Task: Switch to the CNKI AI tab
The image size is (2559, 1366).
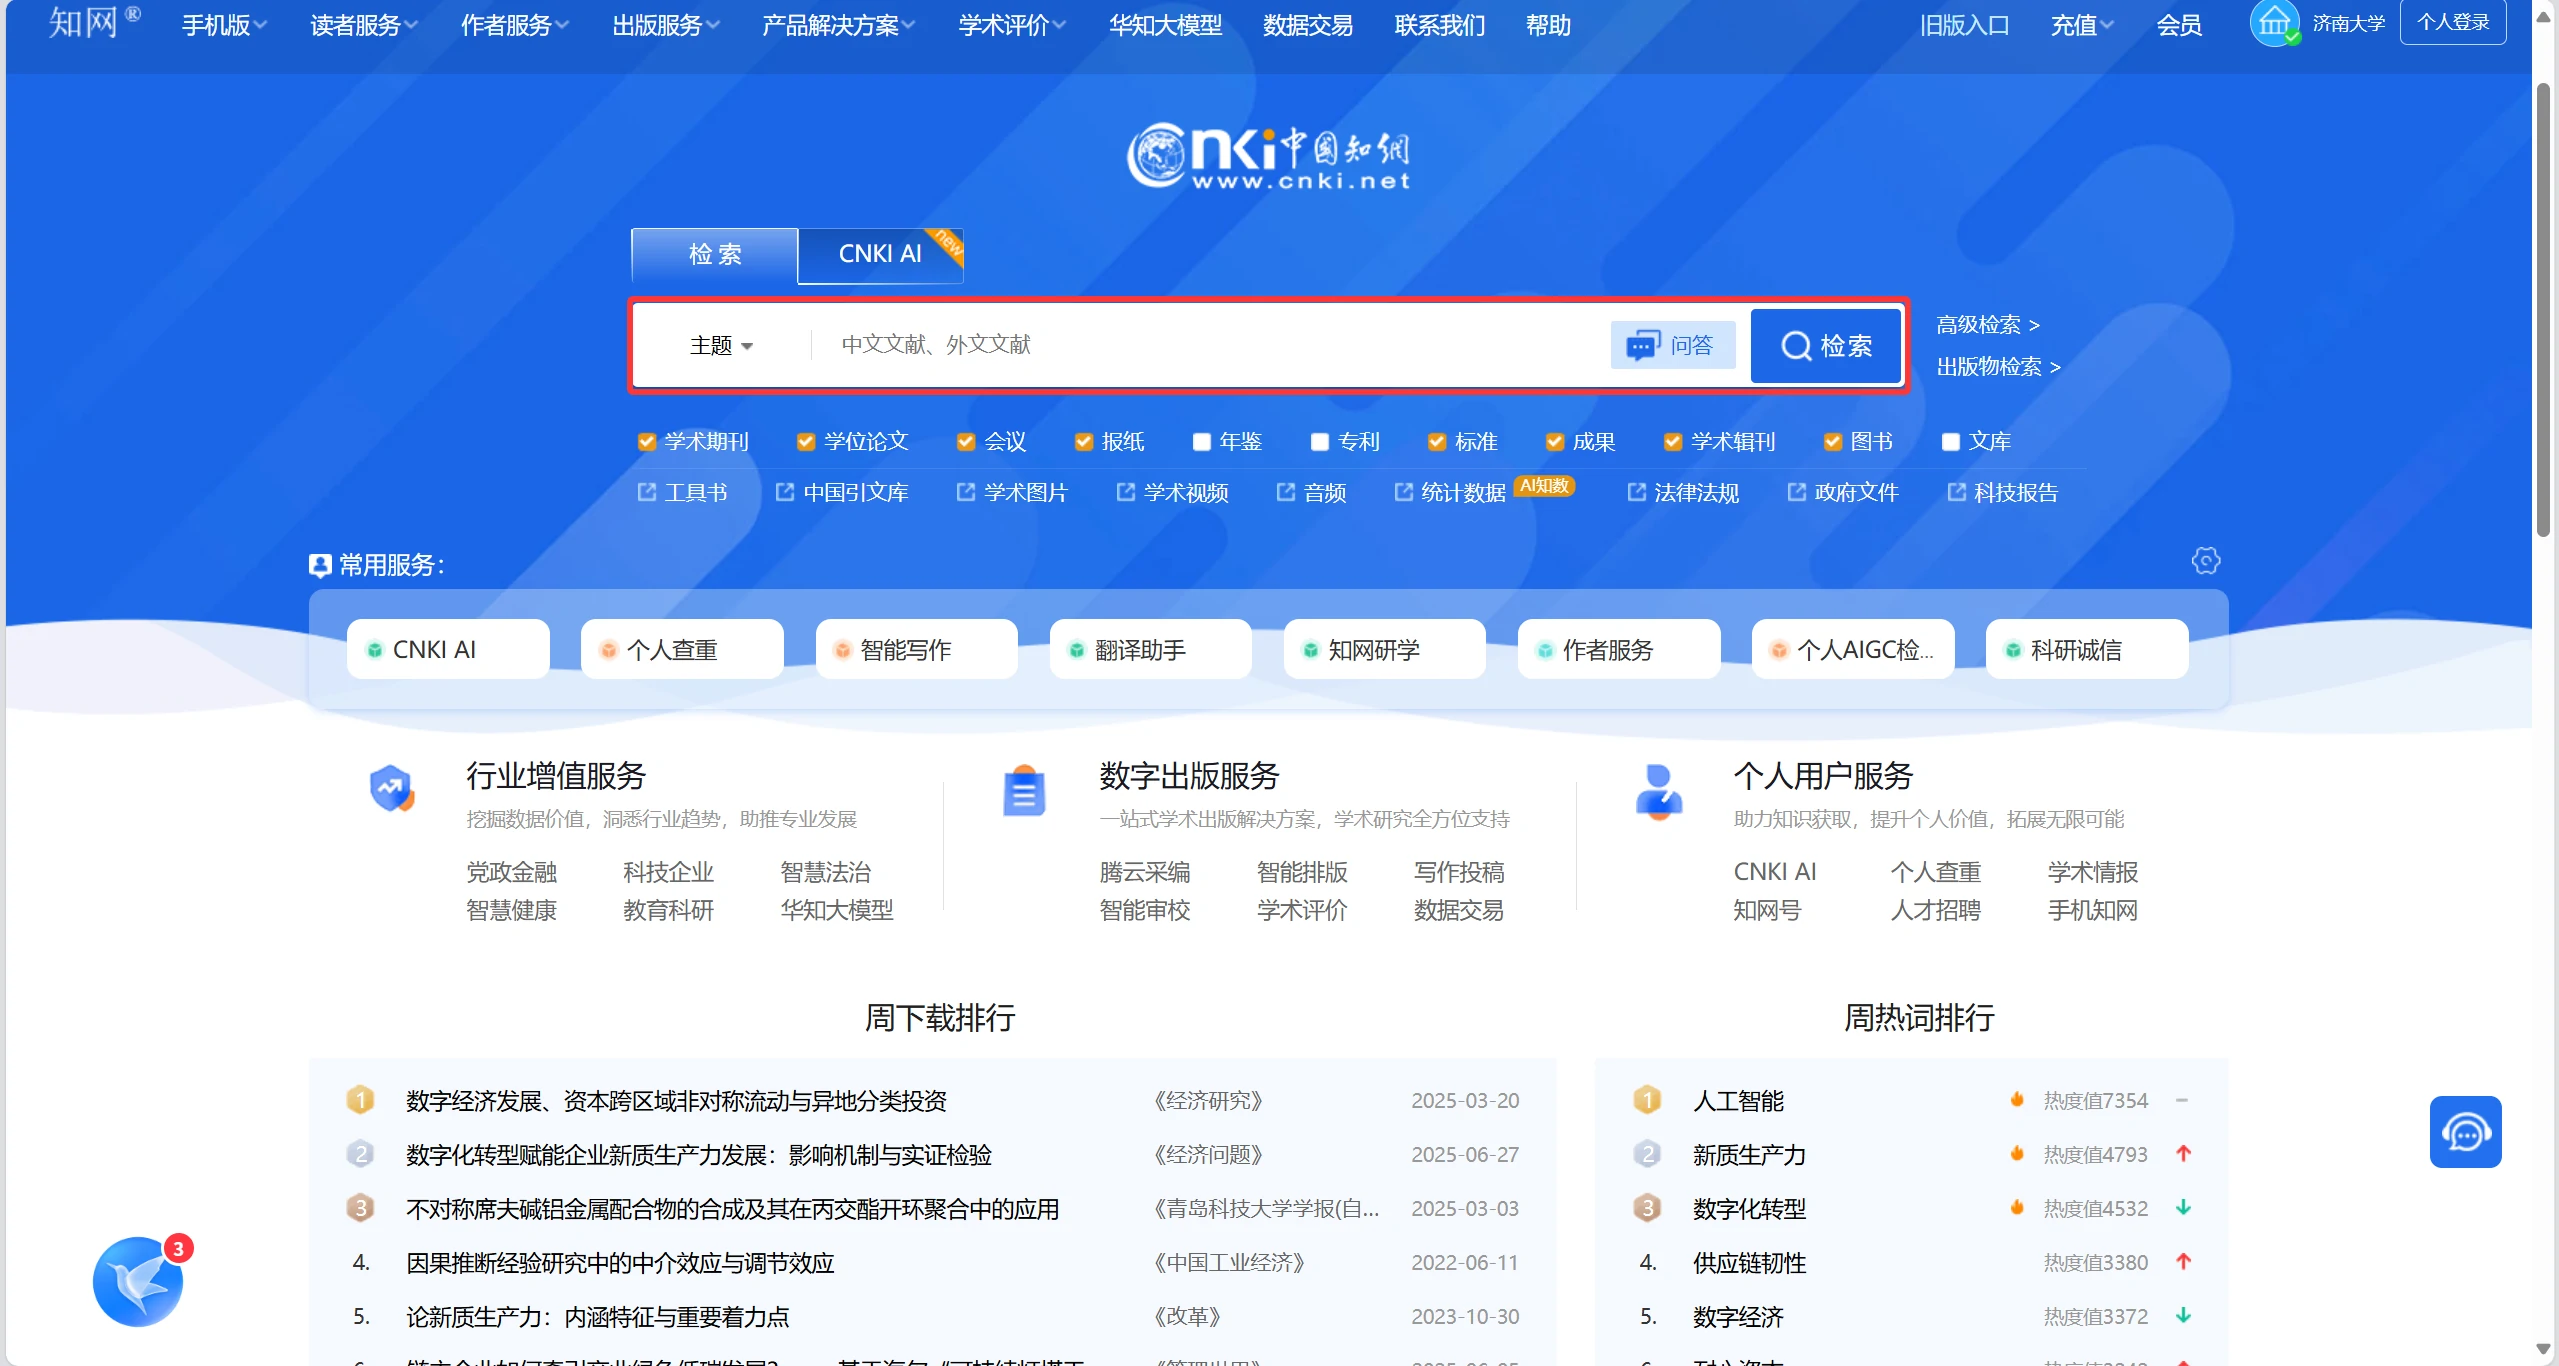Action: point(879,255)
